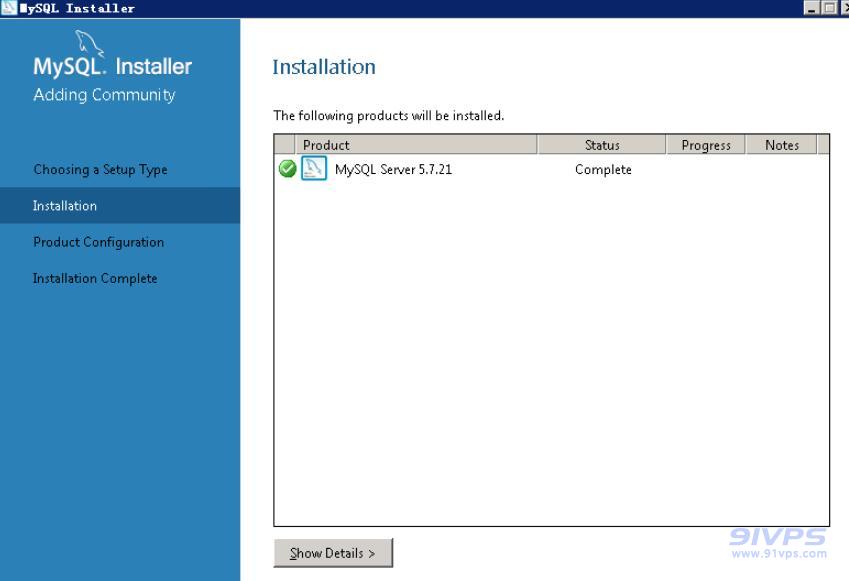Minimize the MySQL Installer window

811,8
